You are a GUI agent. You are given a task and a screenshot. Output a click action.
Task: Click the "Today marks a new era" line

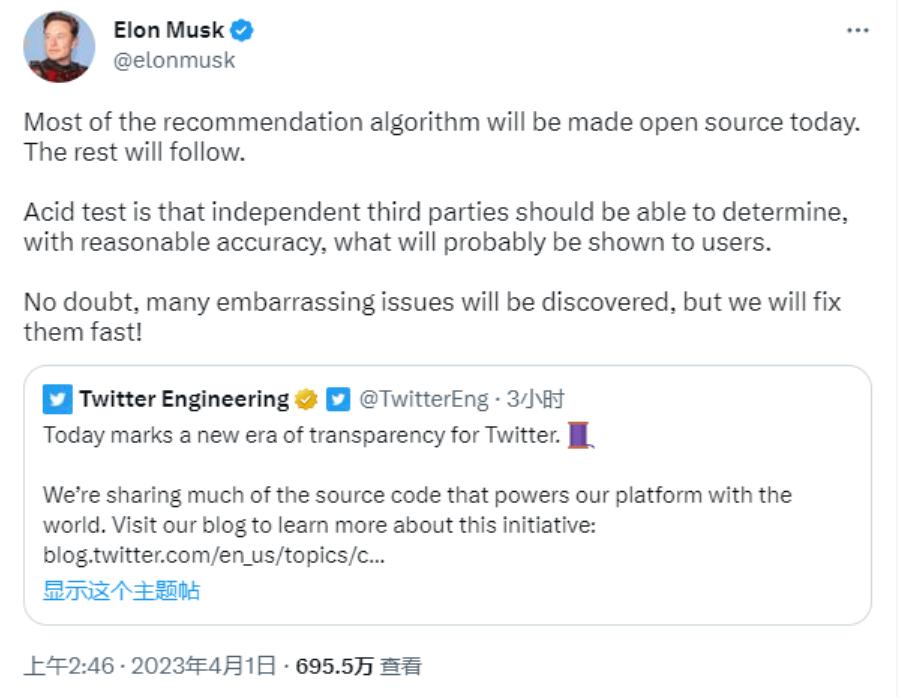(x=302, y=436)
